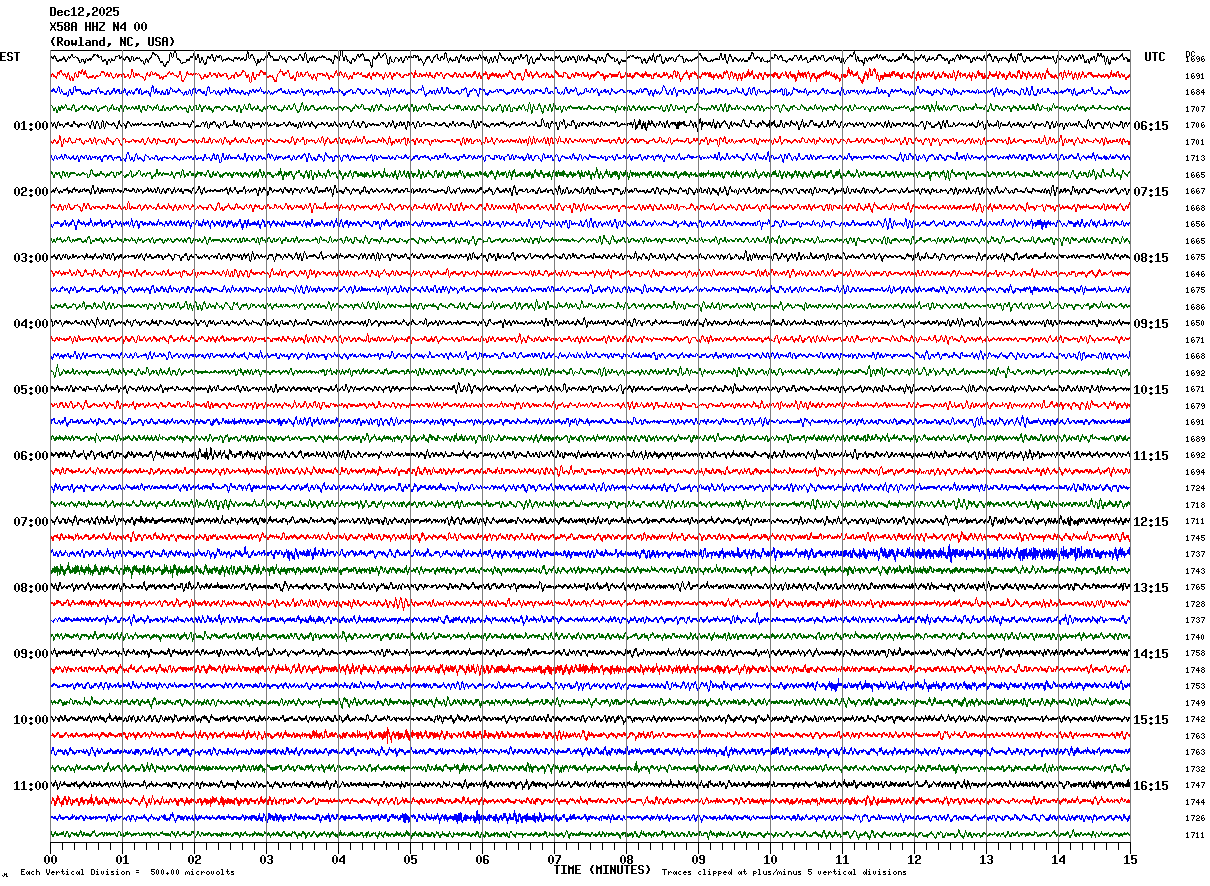This screenshot has height=886, width=1210.
Task: Click the TIME (MINUTES) axis title
Action: click(x=602, y=870)
